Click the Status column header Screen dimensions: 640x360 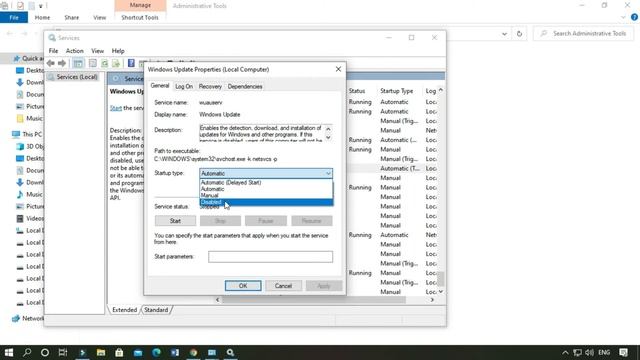click(x=357, y=91)
